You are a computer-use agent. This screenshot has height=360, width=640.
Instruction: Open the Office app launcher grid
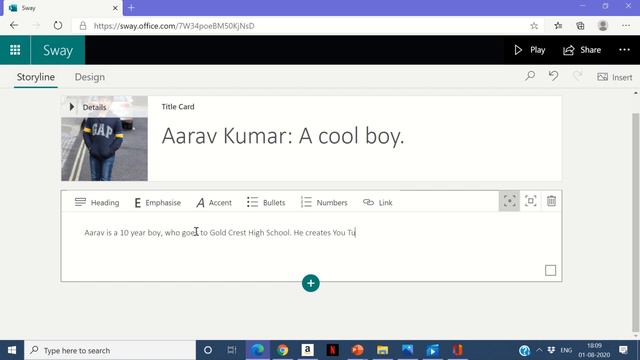15,50
